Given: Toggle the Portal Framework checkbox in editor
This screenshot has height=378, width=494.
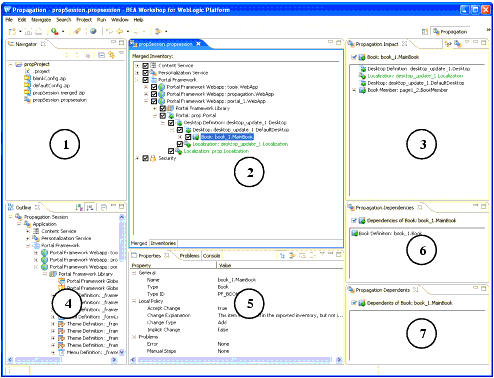Looking at the screenshot, I should (145, 80).
